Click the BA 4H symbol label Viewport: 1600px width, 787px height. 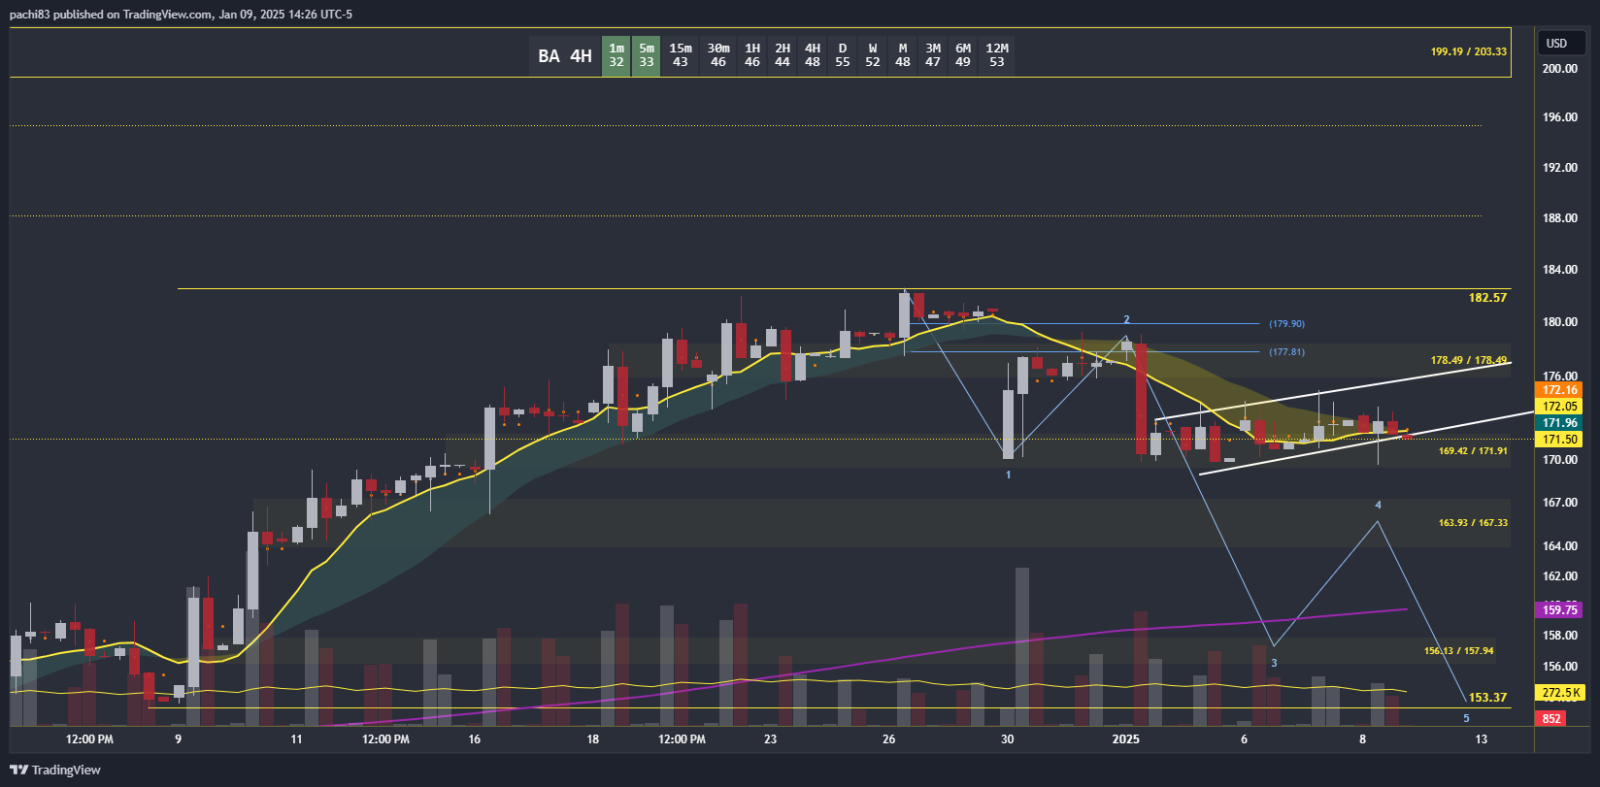[565, 56]
